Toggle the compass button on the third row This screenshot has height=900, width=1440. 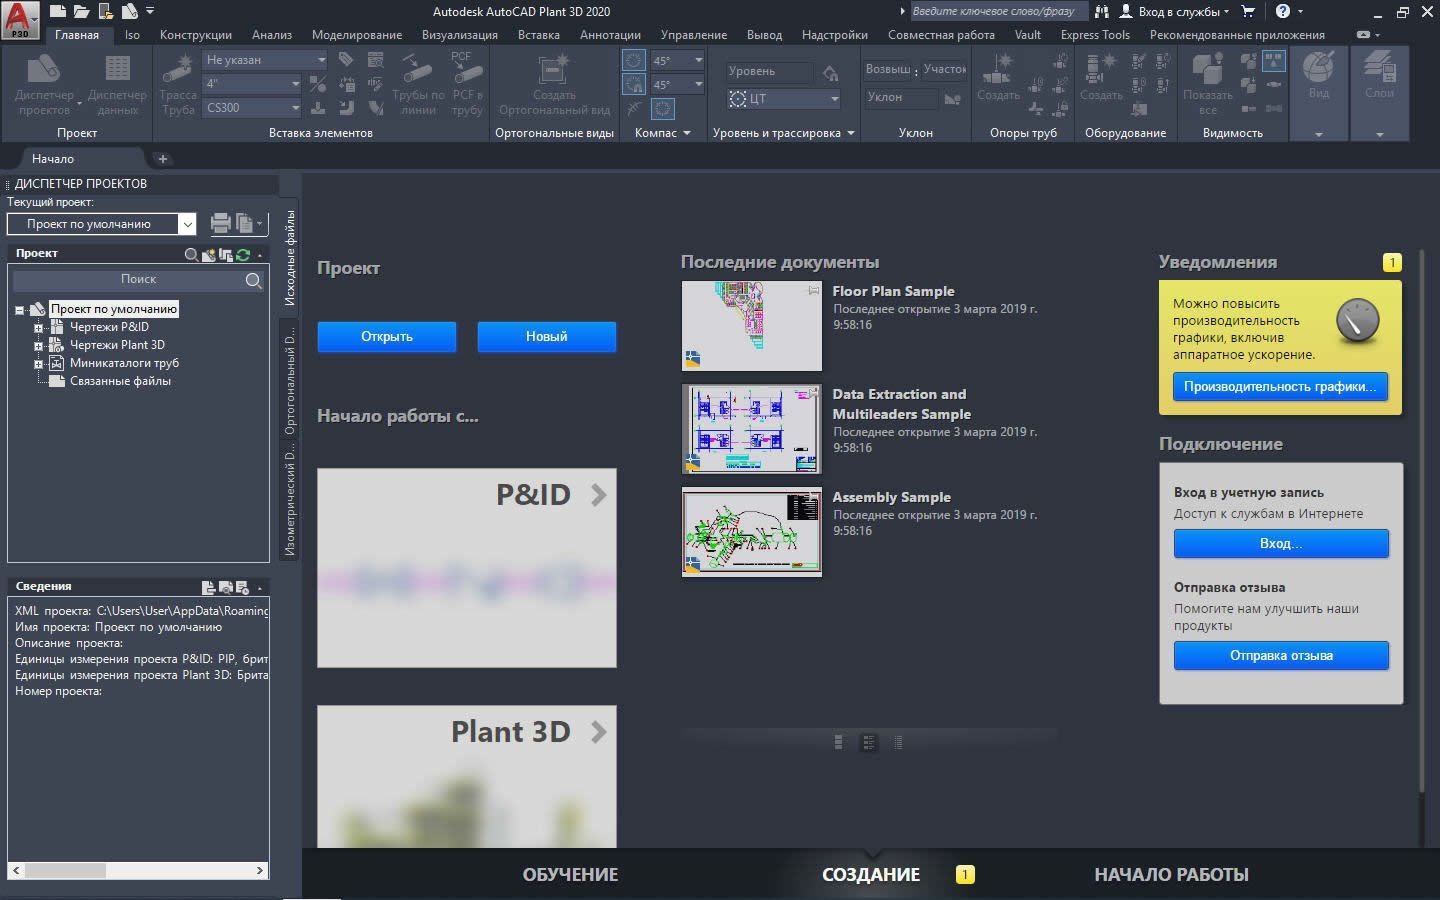coord(664,109)
